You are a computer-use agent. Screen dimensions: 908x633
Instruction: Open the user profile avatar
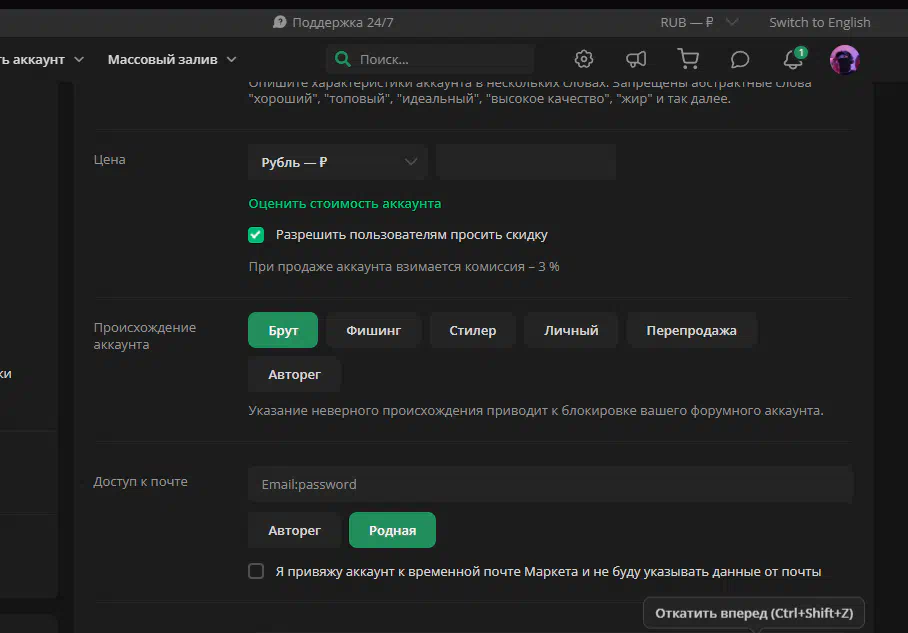click(x=844, y=59)
